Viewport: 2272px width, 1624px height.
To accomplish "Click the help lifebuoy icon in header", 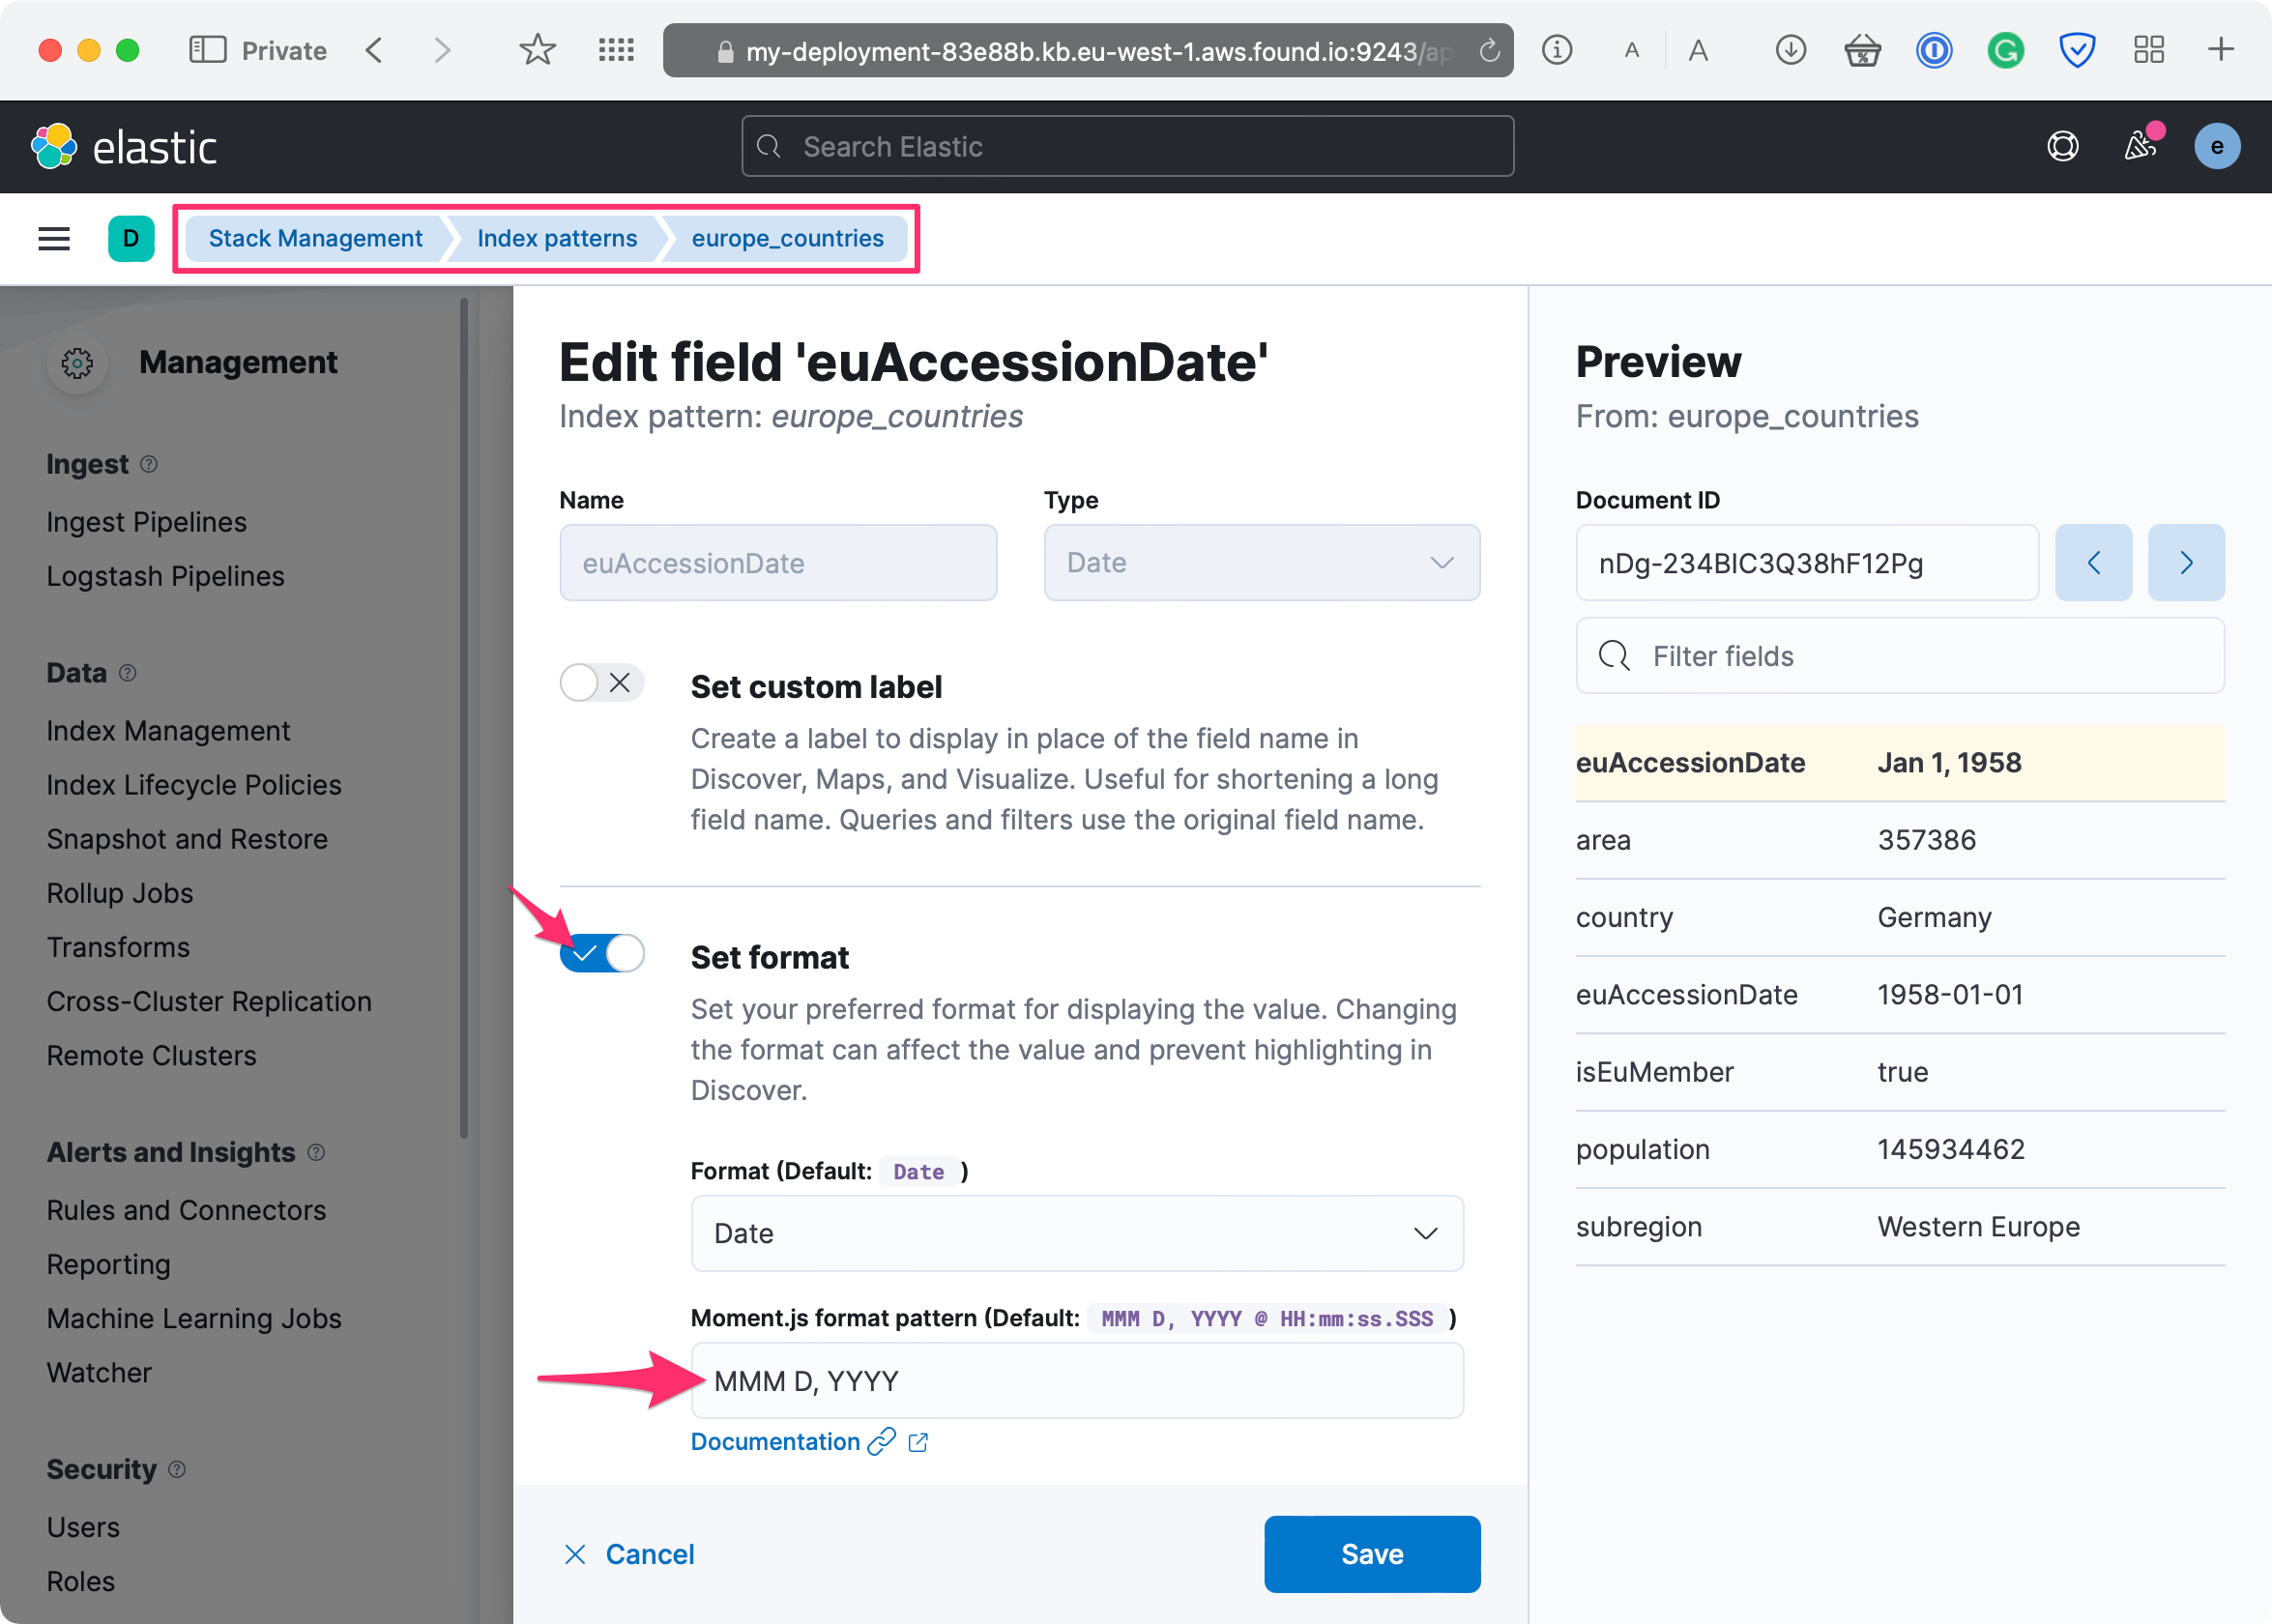I will 2062,147.
